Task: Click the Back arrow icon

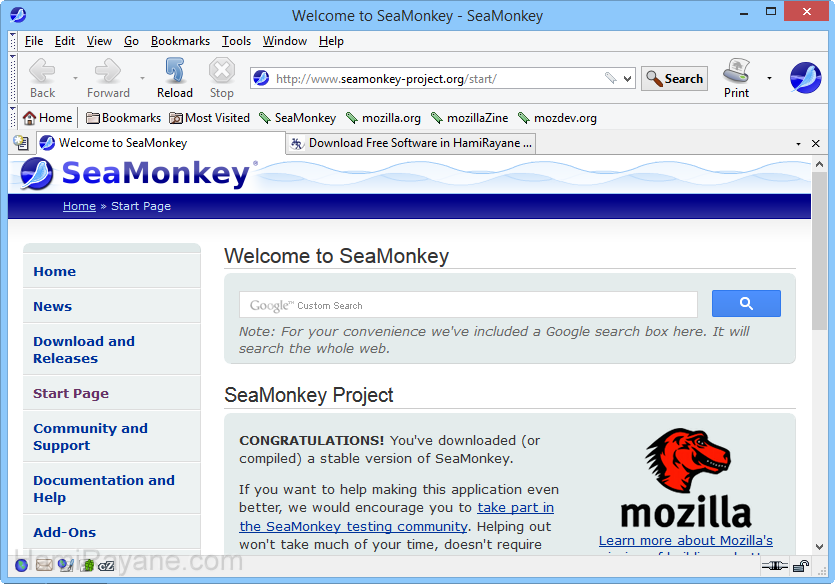Action: click(x=42, y=70)
